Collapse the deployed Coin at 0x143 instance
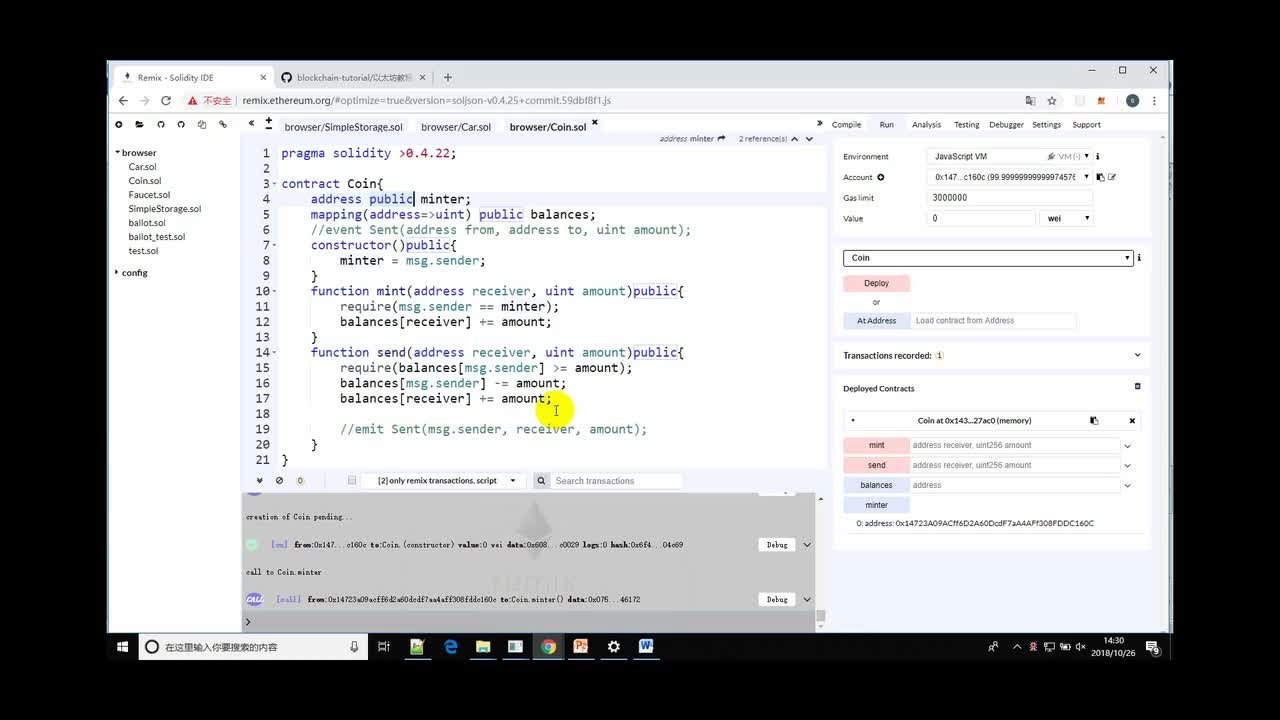The image size is (1280, 720). coord(853,421)
